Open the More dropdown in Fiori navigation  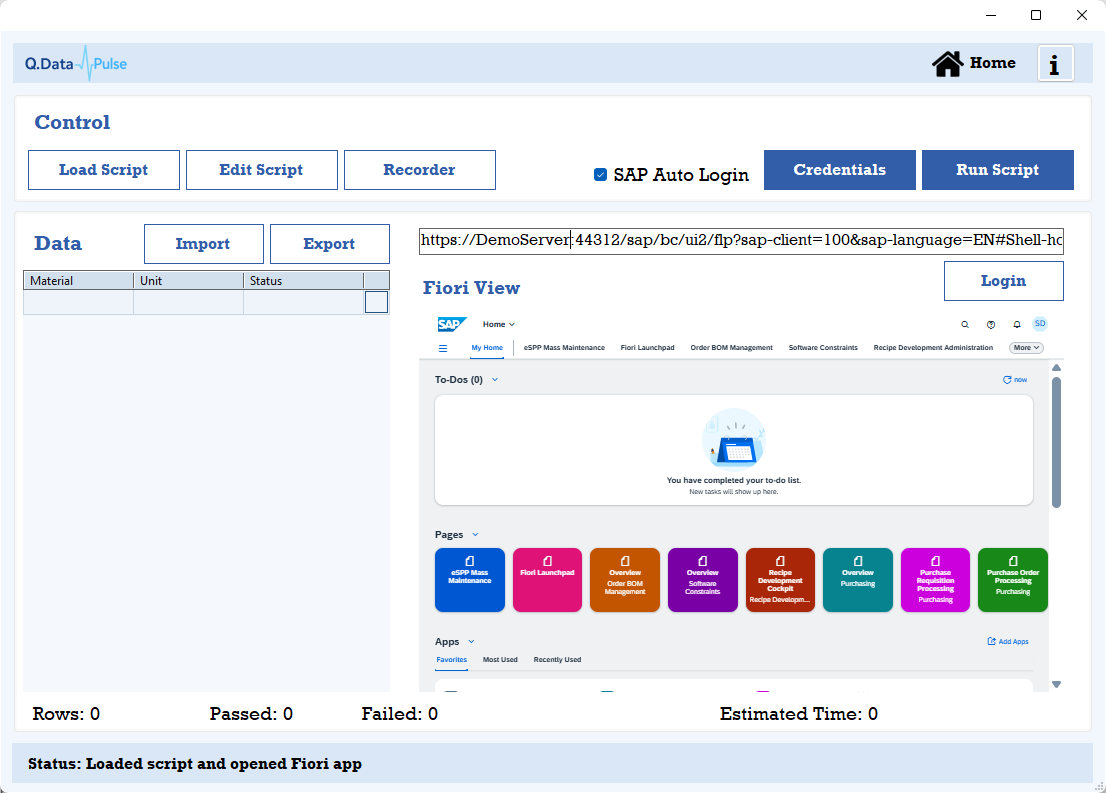[x=1026, y=348]
